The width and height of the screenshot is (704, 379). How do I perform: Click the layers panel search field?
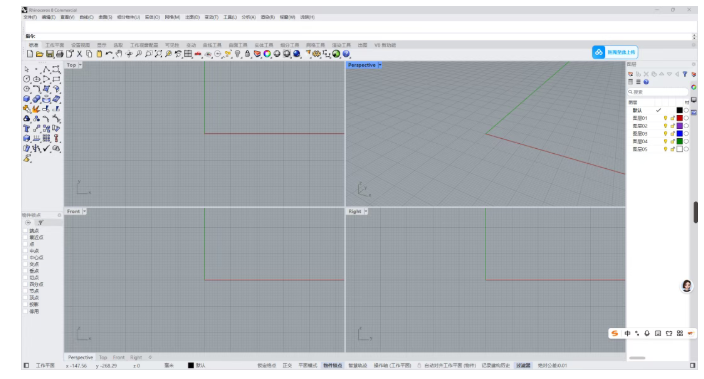[x=658, y=92]
